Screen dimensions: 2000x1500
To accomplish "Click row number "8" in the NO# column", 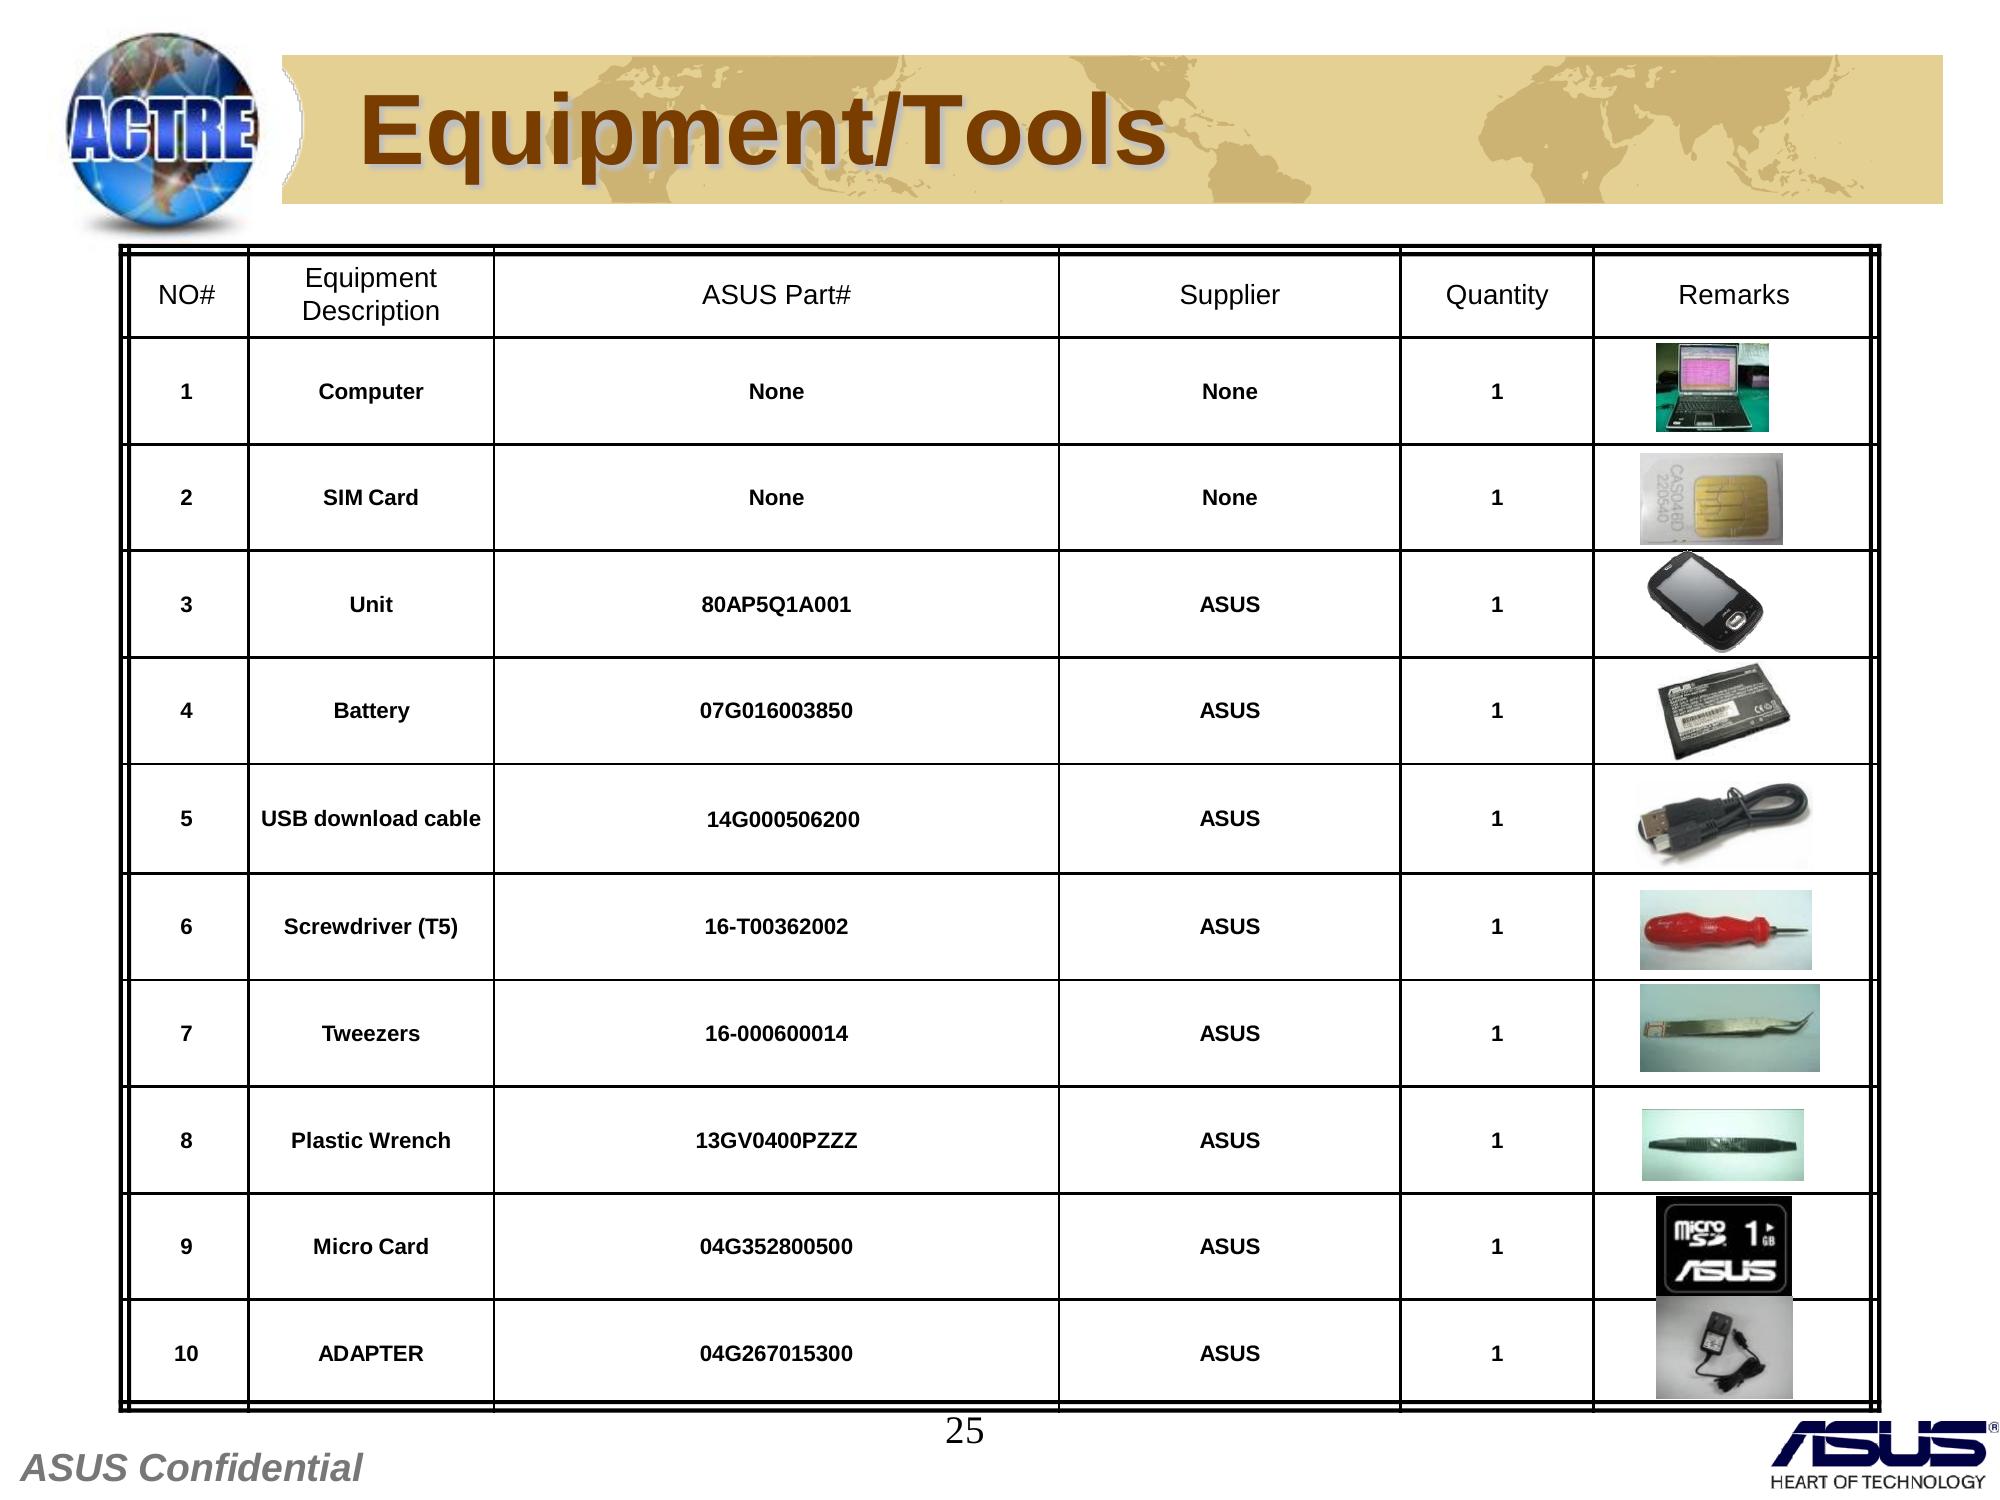I will pyautogui.click(x=186, y=1141).
